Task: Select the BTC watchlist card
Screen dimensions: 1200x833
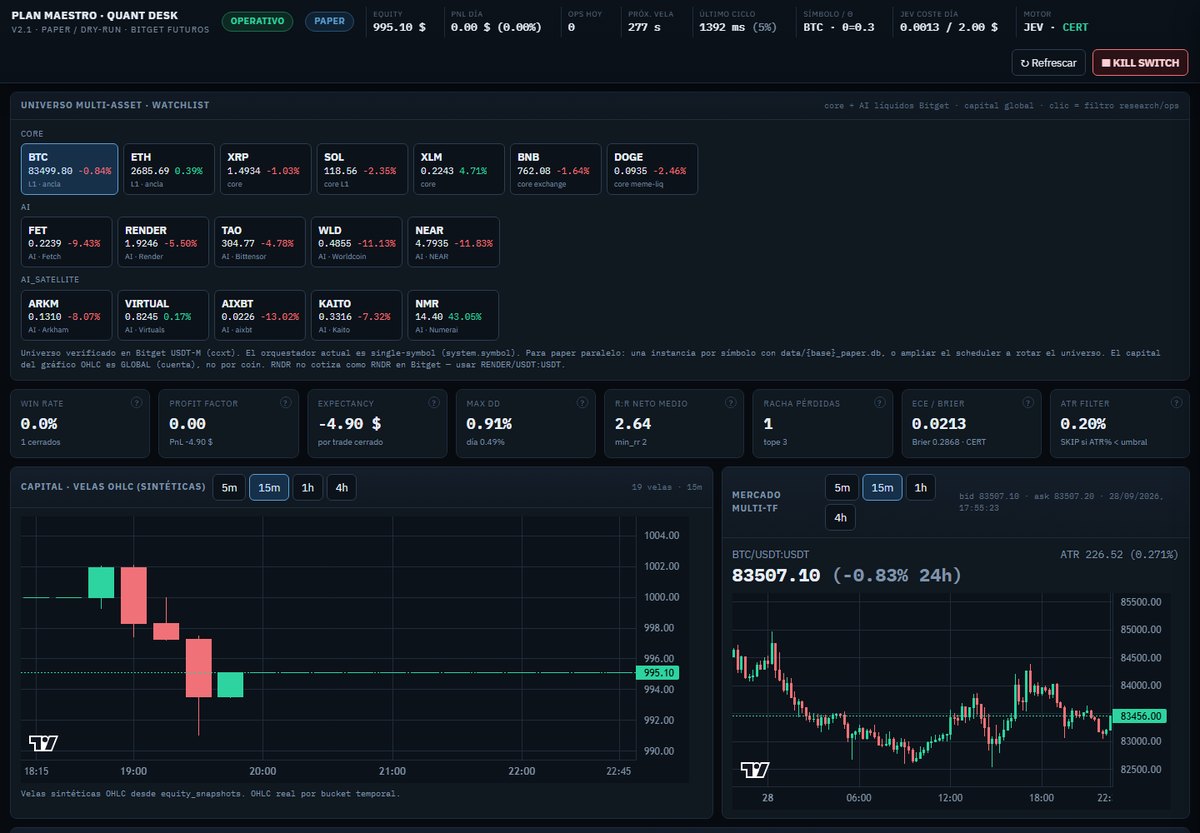Action: tap(69, 169)
